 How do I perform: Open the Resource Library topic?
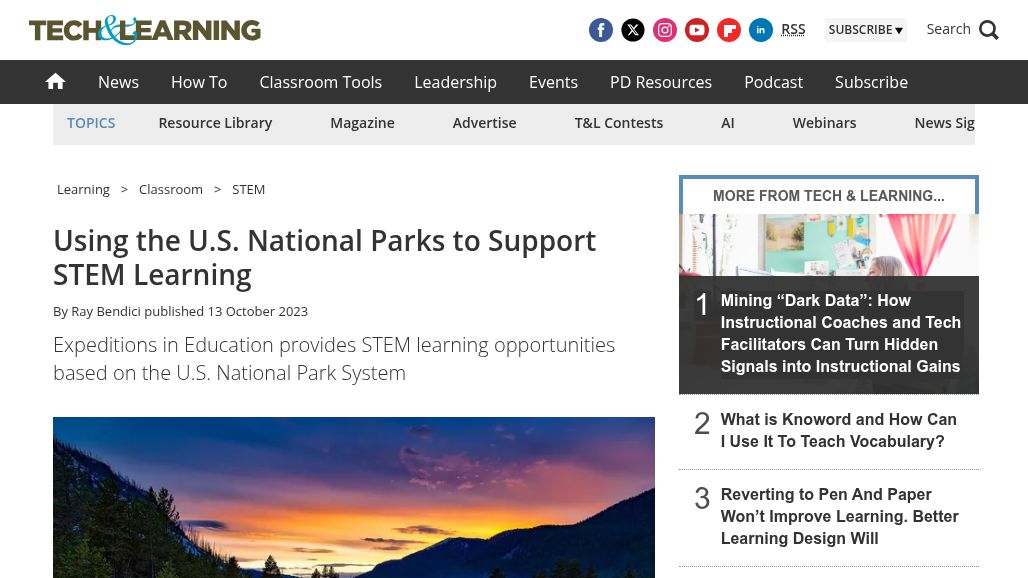point(215,123)
